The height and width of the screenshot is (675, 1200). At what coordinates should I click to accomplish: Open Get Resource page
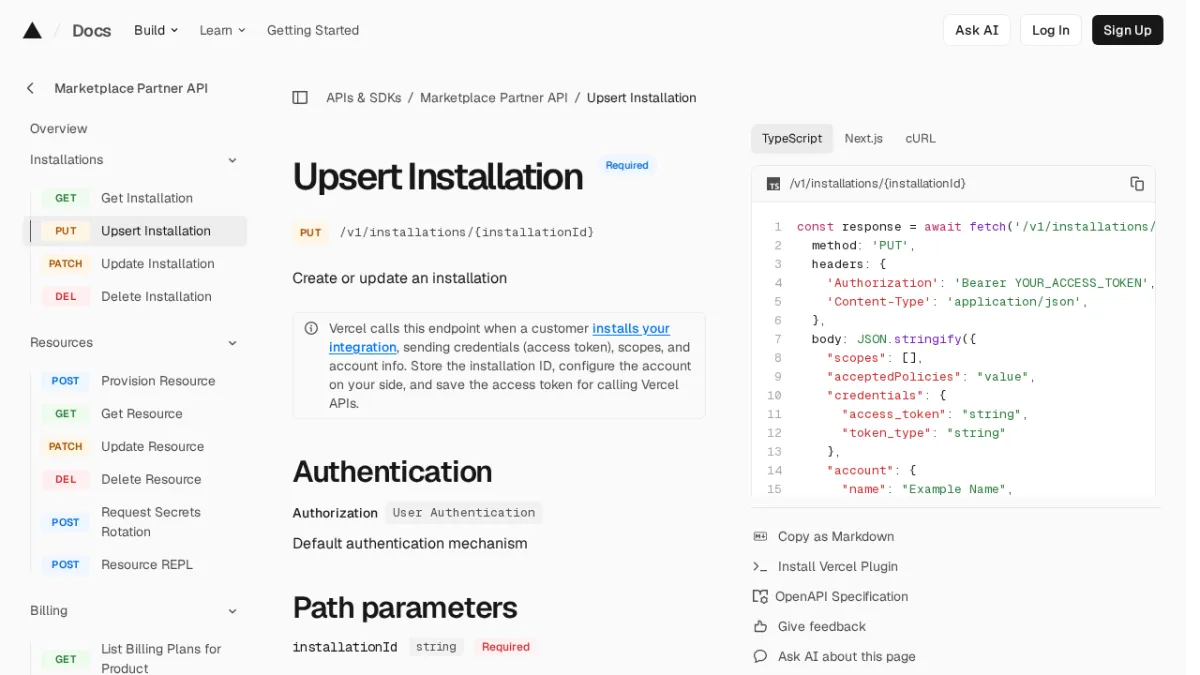coord(142,414)
